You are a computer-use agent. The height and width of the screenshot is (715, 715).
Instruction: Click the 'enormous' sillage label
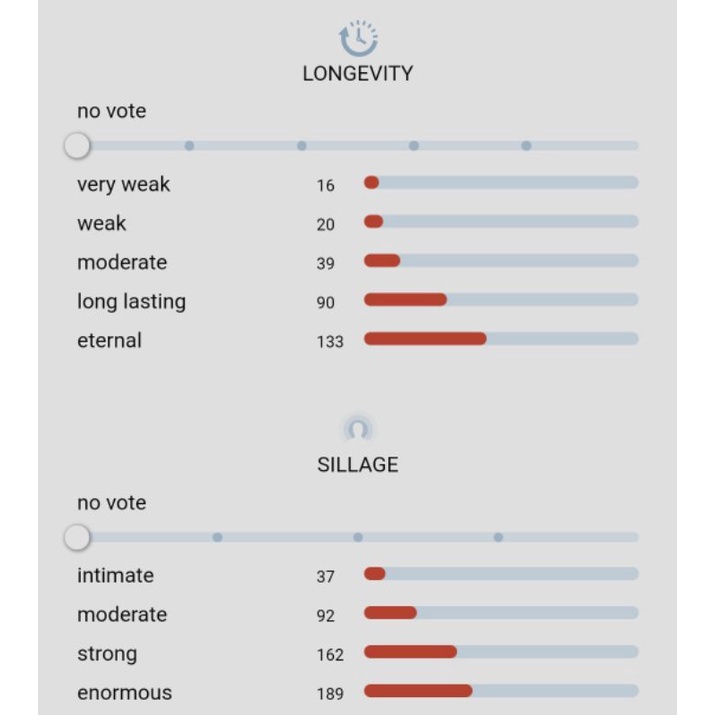pos(124,692)
